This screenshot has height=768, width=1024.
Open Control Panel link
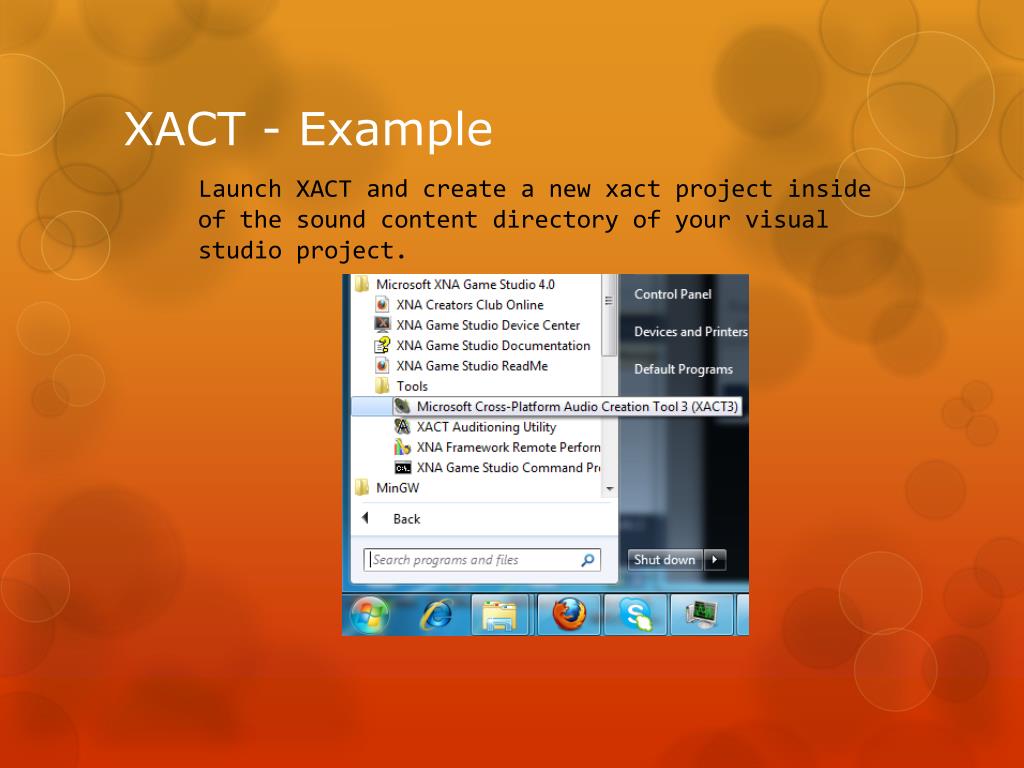[672, 294]
